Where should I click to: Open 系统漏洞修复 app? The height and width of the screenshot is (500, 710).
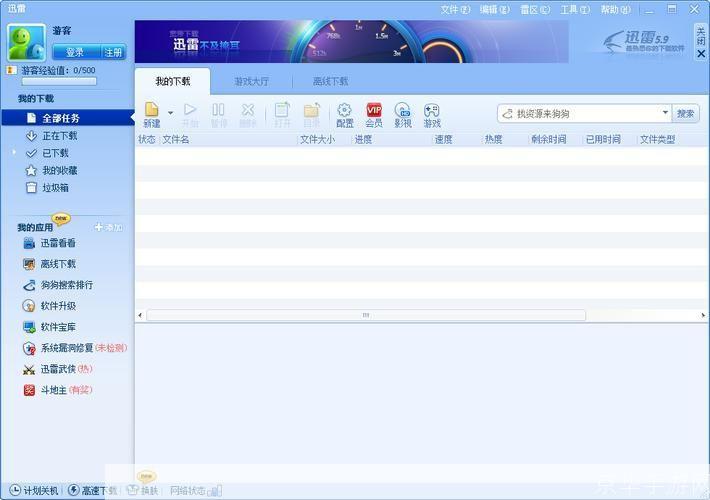[75, 348]
